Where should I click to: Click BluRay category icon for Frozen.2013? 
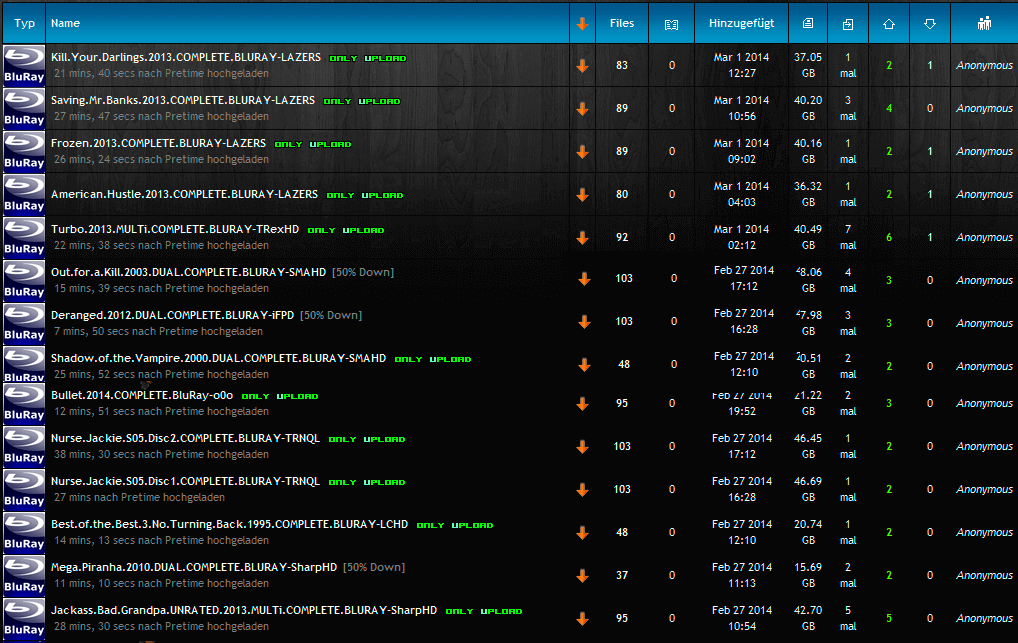(x=24, y=151)
